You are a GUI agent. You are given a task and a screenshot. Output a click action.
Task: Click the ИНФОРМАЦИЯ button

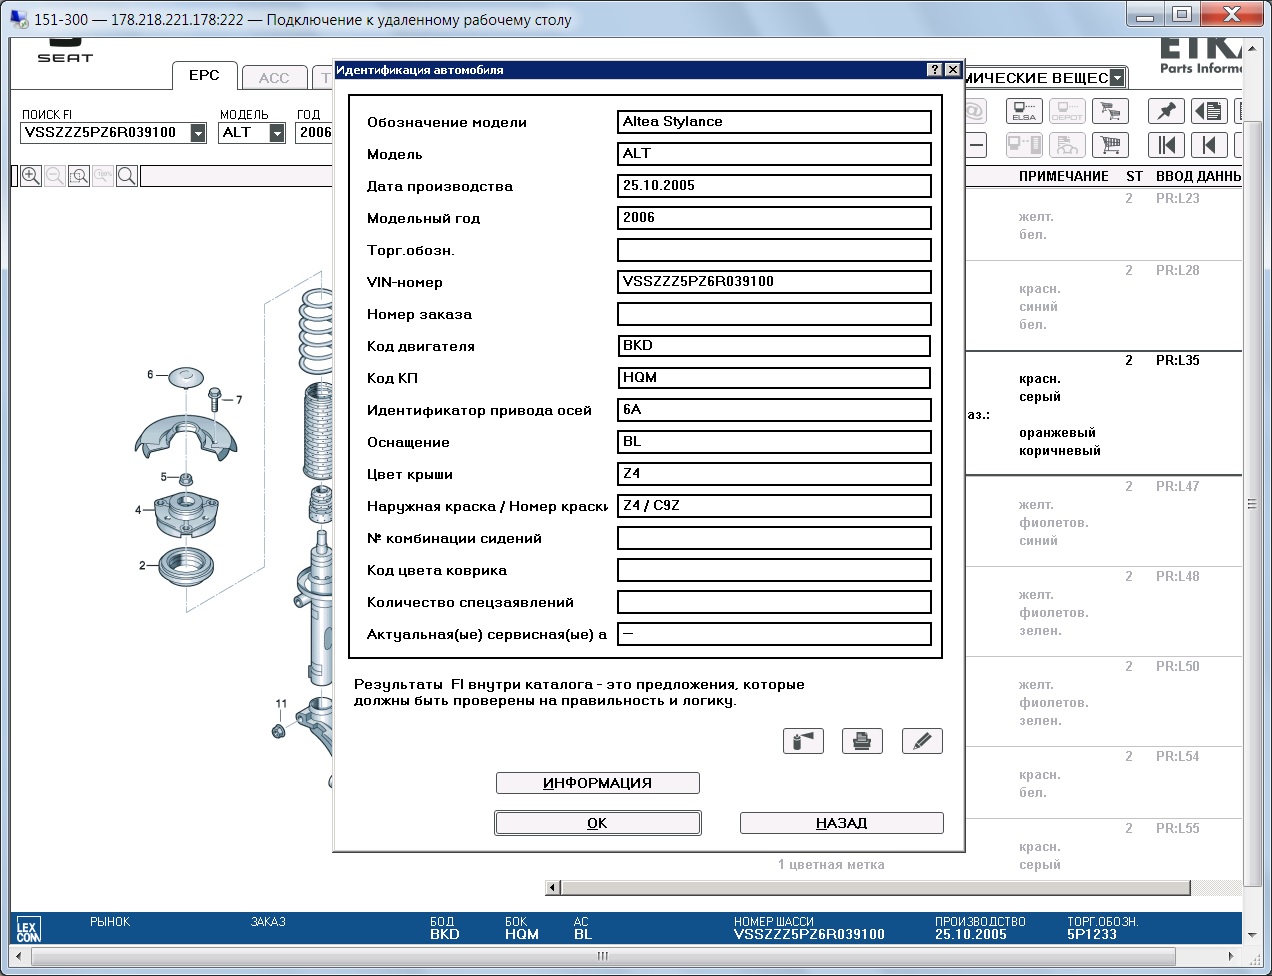[x=598, y=783]
